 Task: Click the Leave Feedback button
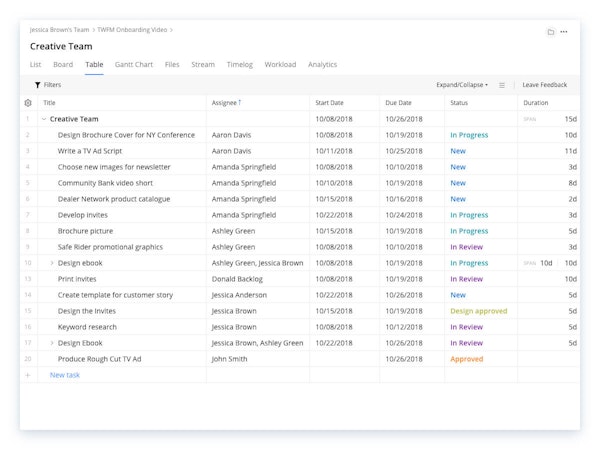[545, 85]
